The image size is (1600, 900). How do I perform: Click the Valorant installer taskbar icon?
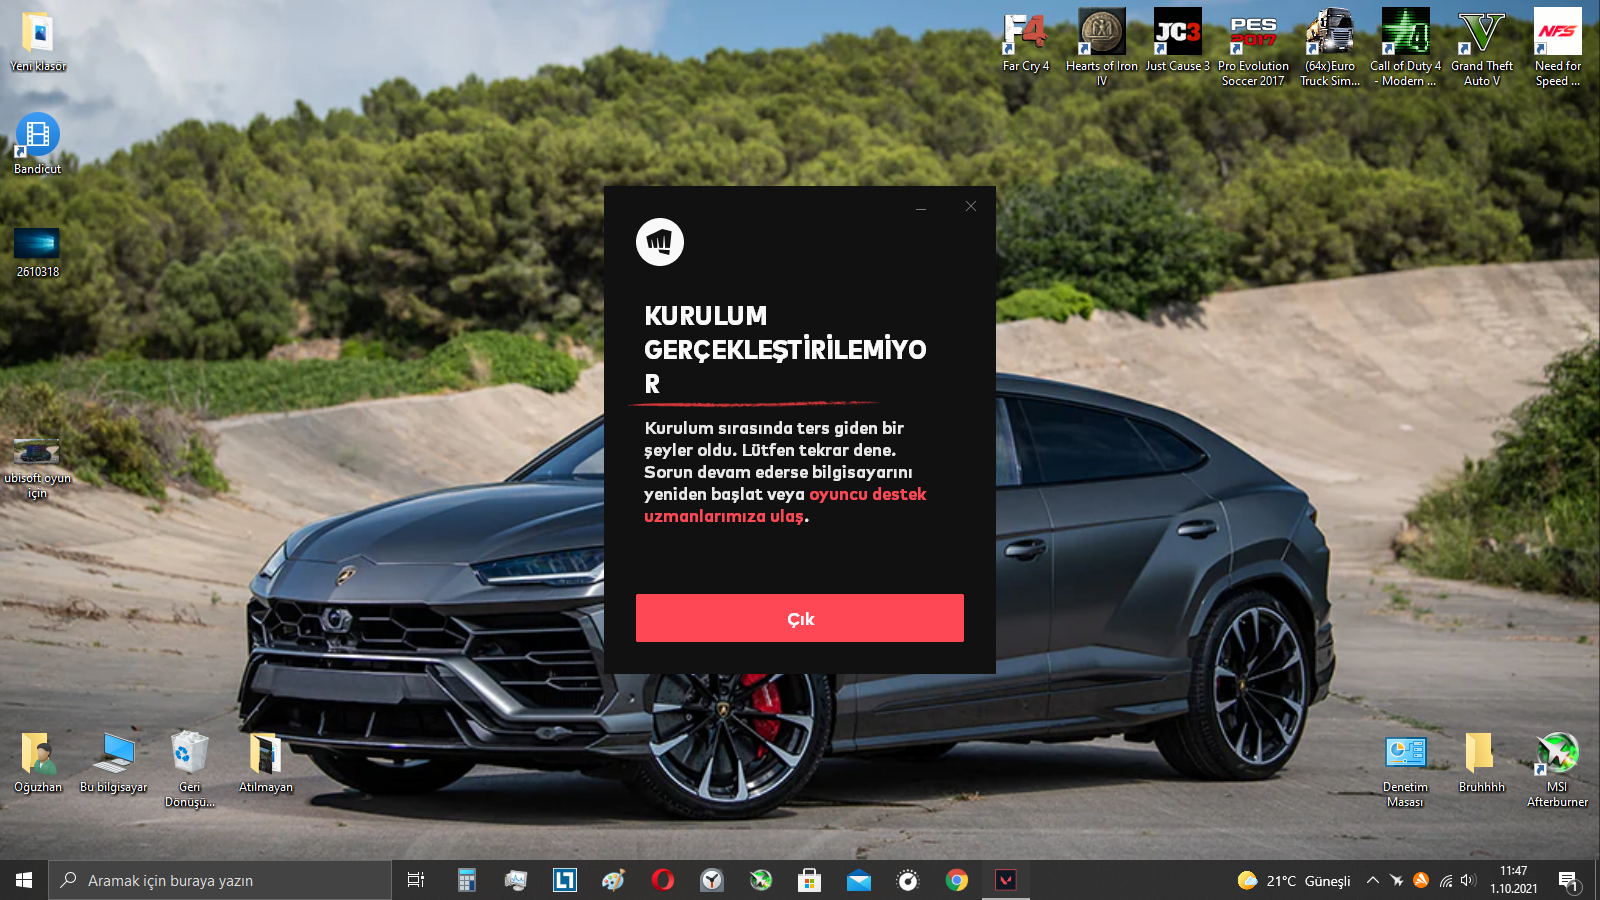coord(1006,880)
